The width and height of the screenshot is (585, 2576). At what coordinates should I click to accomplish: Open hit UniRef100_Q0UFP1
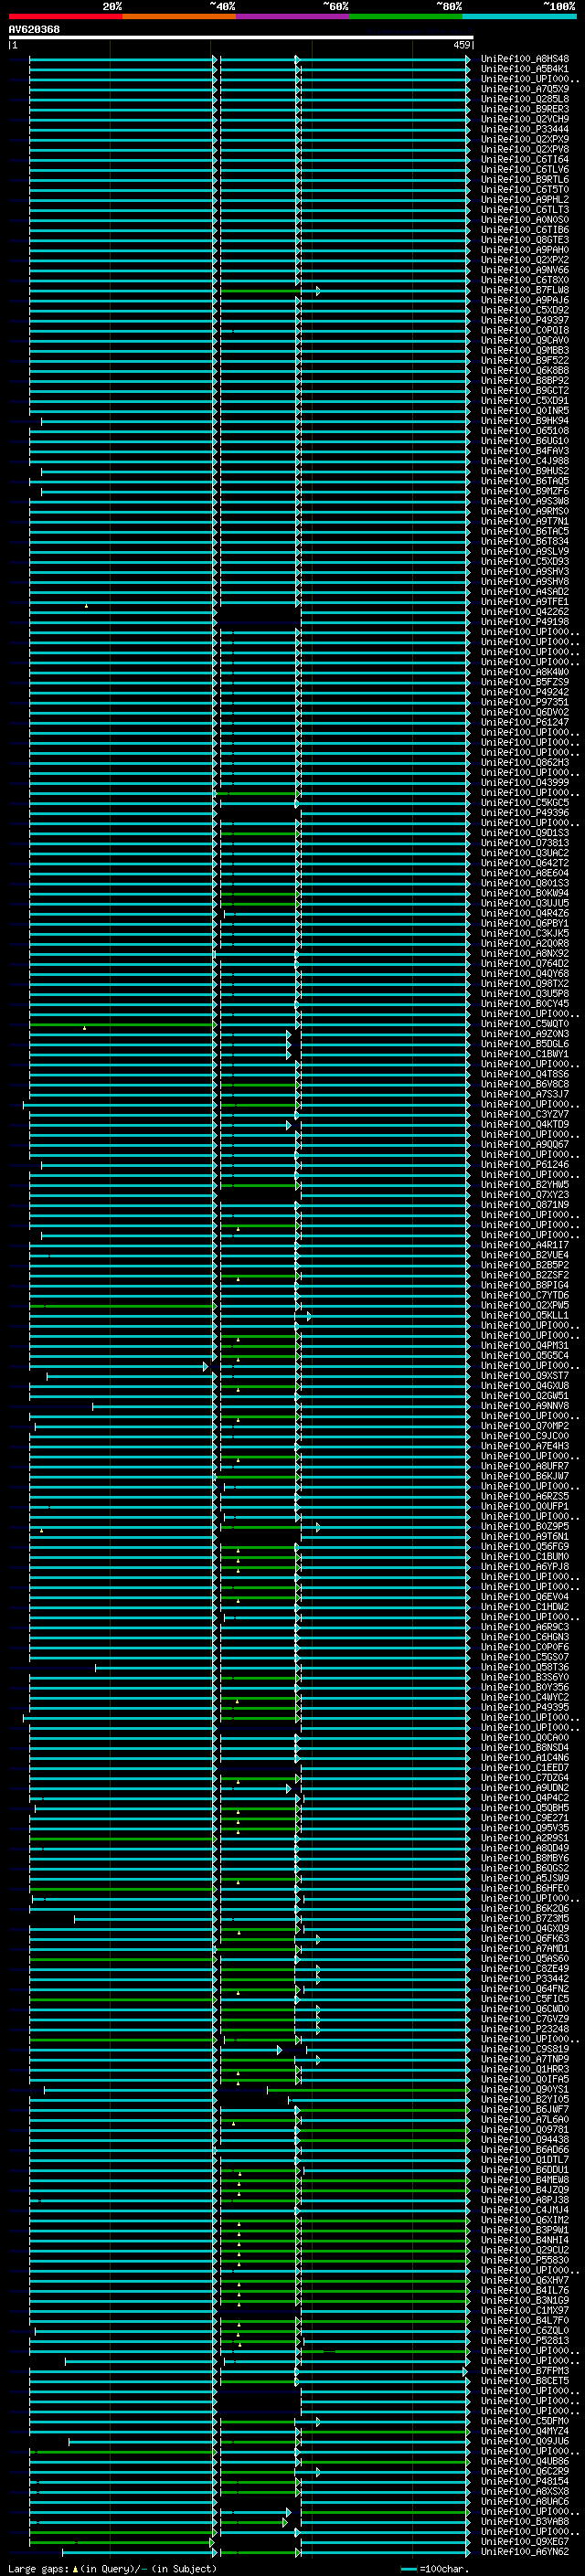click(x=525, y=1506)
